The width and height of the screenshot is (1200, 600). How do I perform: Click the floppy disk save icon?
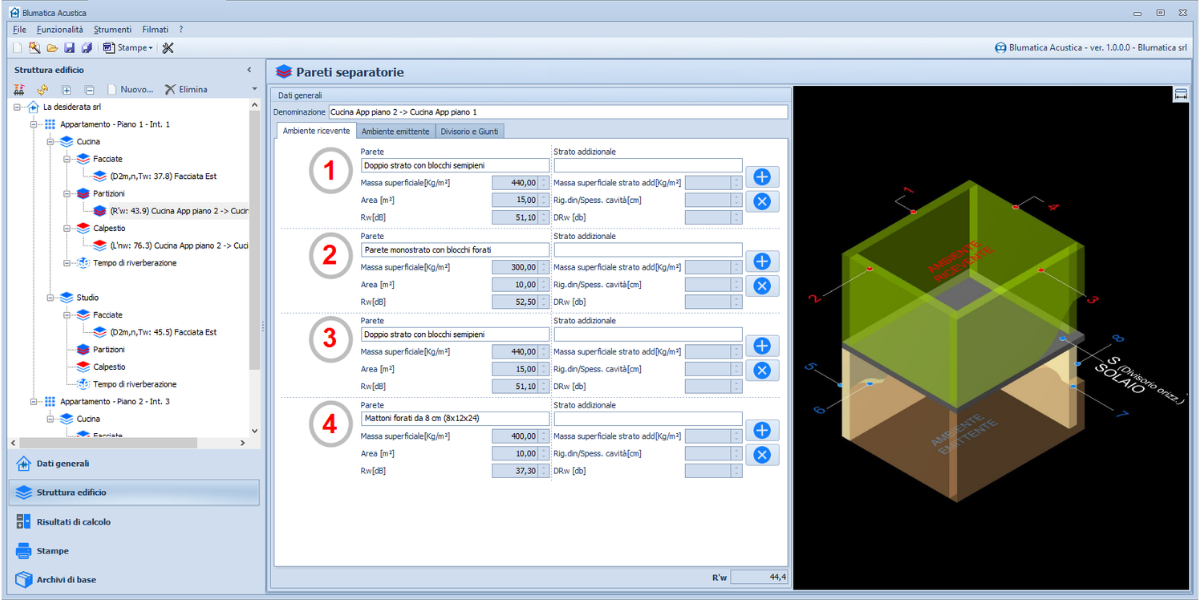[x=69, y=48]
